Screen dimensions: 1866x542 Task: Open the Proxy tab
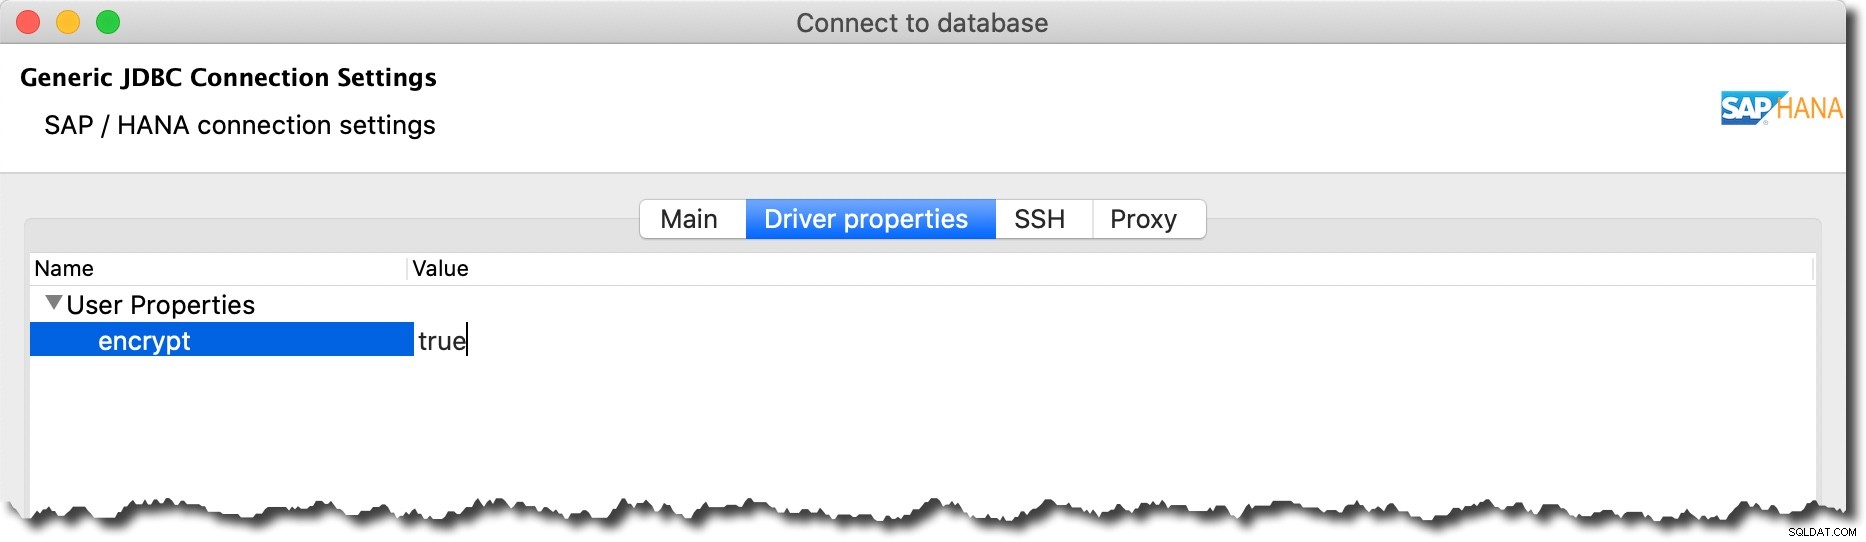coord(1145,219)
